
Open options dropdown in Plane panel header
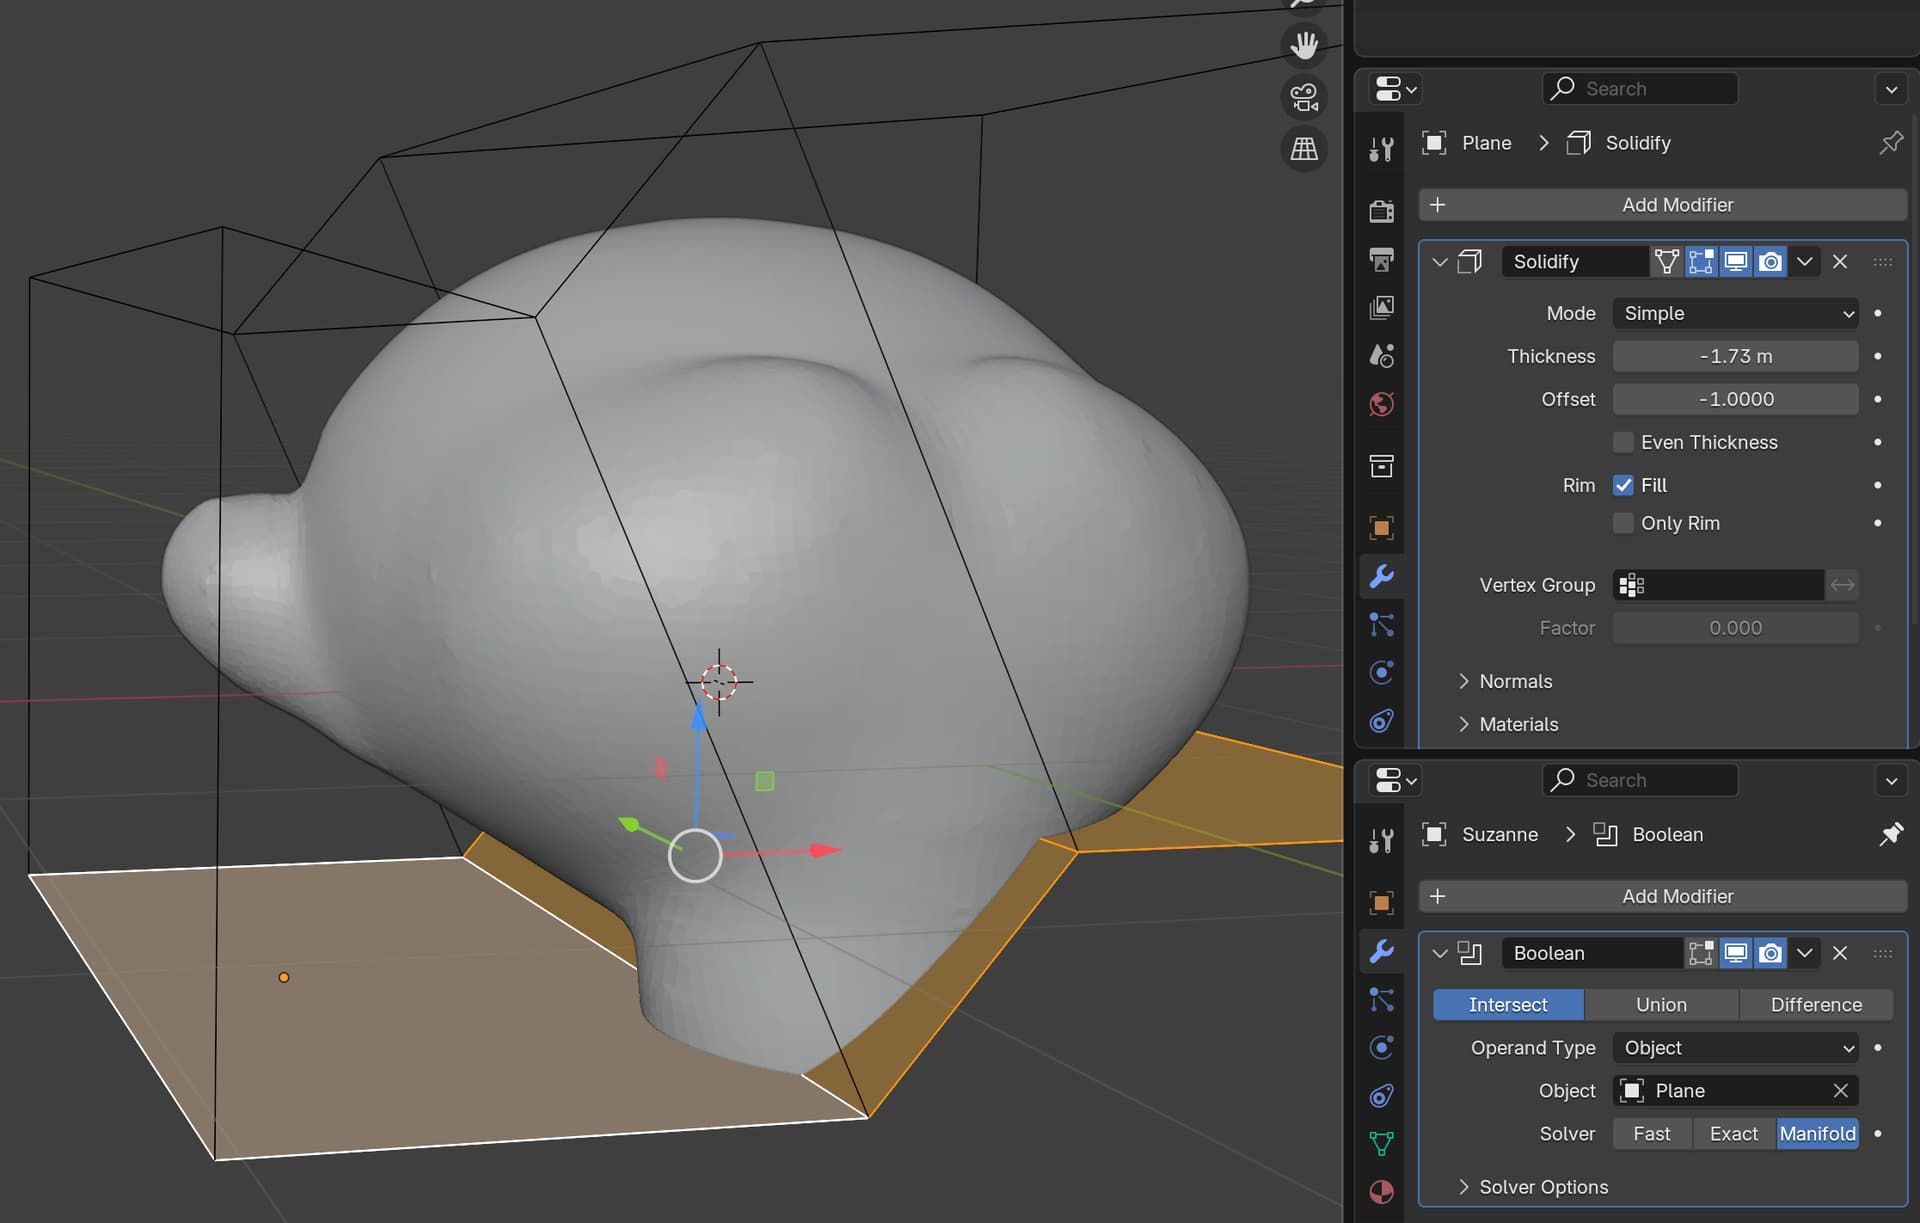pyautogui.click(x=1891, y=89)
